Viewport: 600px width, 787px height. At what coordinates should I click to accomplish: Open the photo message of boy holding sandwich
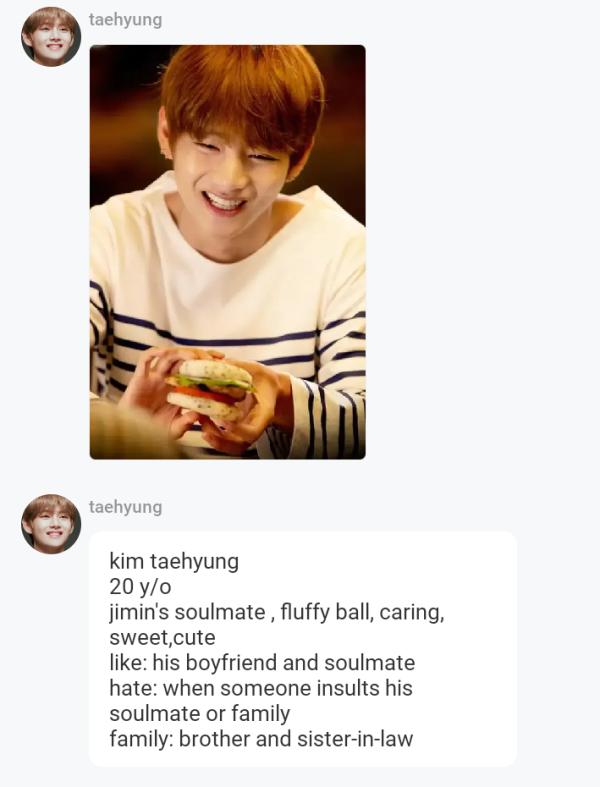tap(227, 252)
